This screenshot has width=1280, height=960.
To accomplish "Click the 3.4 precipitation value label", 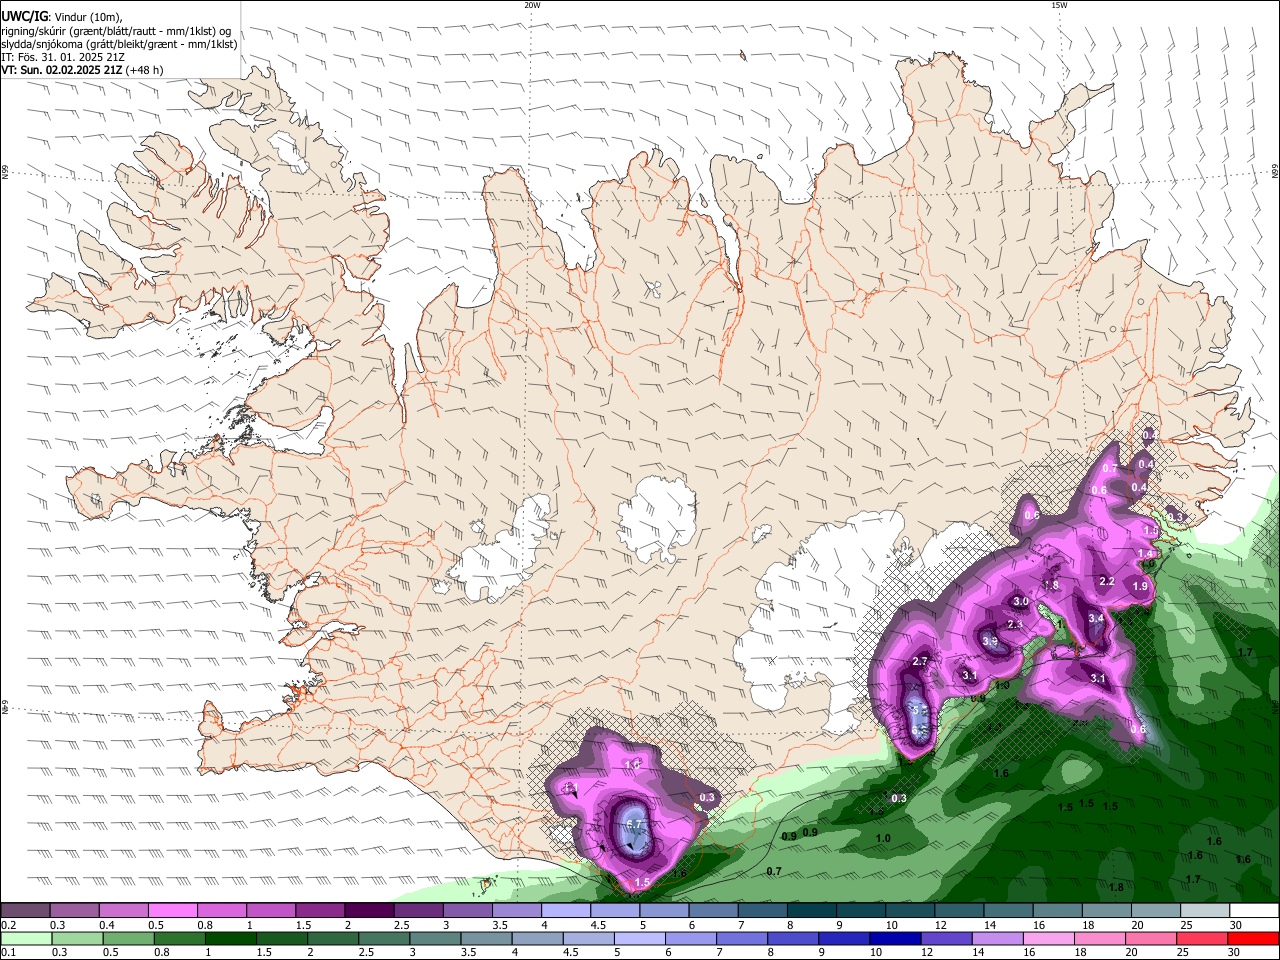I will click(x=1096, y=619).
